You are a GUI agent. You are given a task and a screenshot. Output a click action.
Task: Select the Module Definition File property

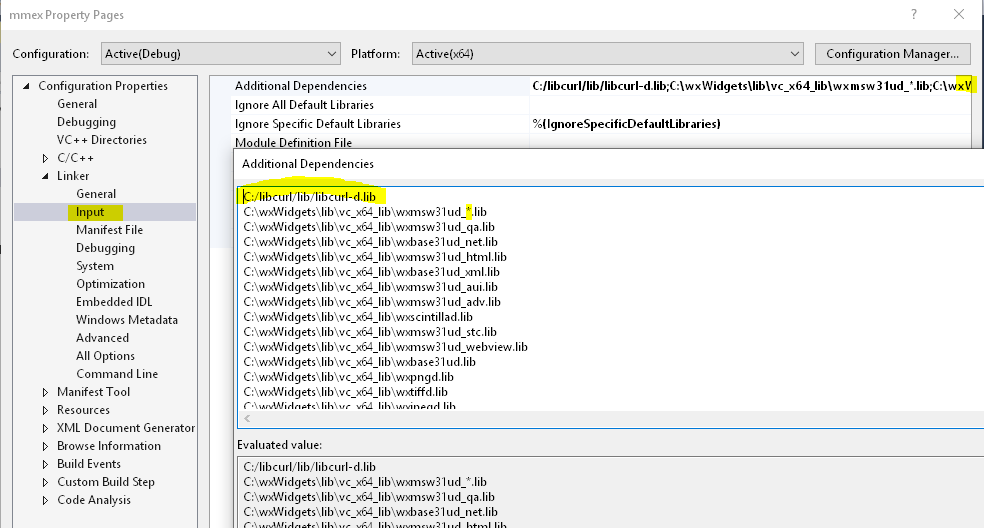pyautogui.click(x=293, y=143)
